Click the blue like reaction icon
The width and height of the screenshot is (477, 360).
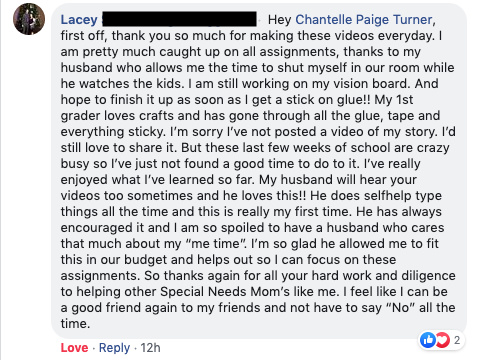428,340
